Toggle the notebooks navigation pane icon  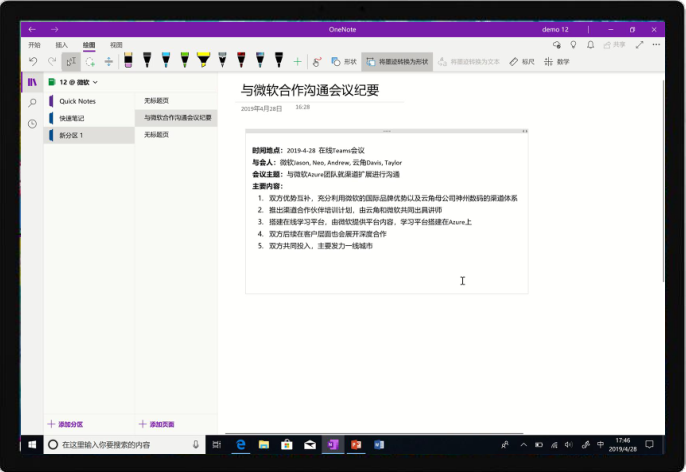[x=32, y=82]
